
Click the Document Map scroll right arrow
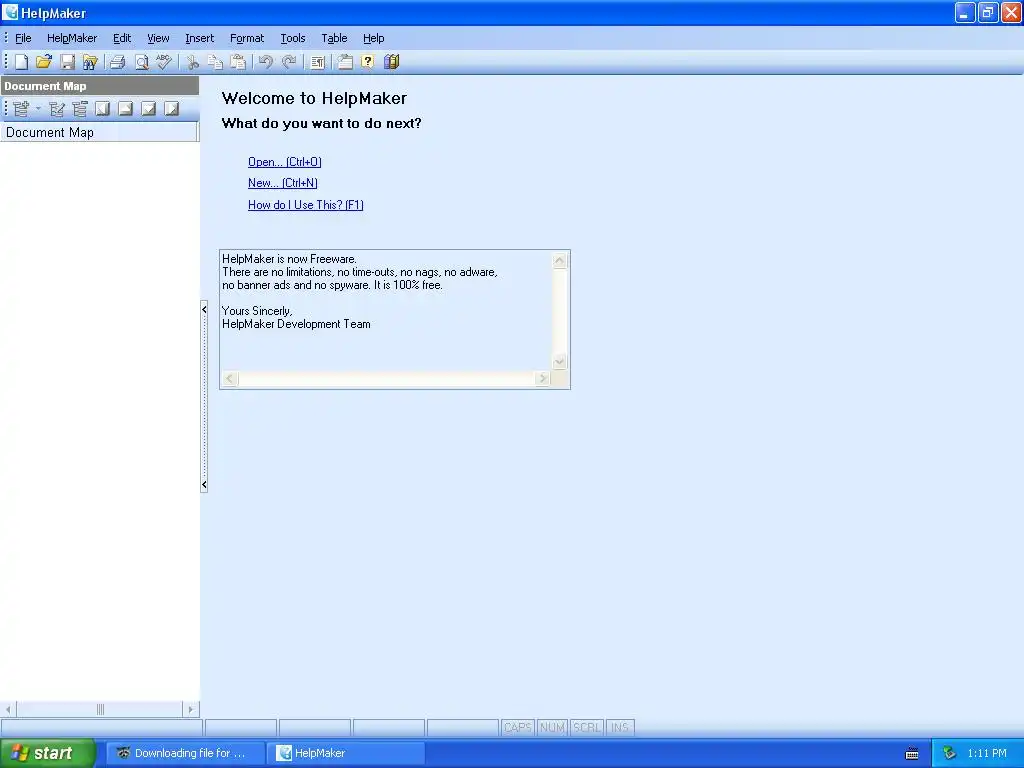191,709
